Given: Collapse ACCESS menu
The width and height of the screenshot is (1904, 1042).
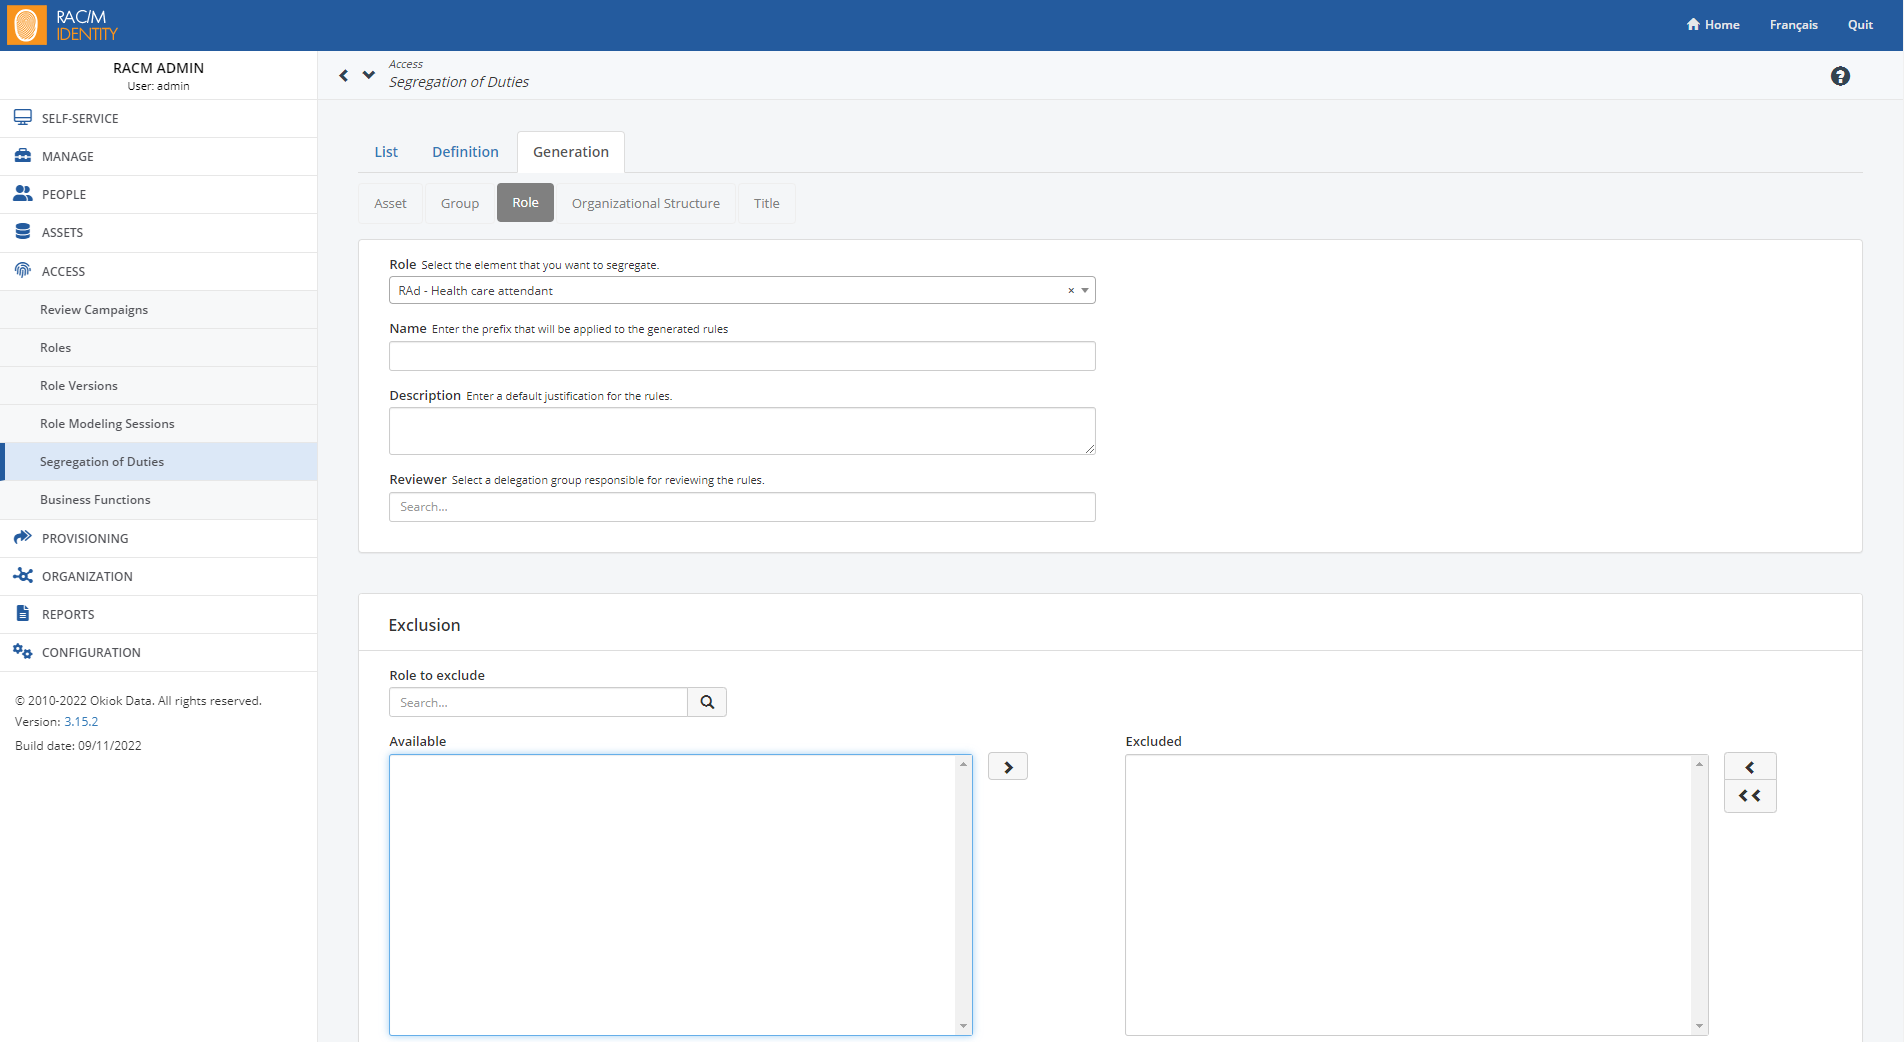Looking at the screenshot, I should click(x=159, y=271).
